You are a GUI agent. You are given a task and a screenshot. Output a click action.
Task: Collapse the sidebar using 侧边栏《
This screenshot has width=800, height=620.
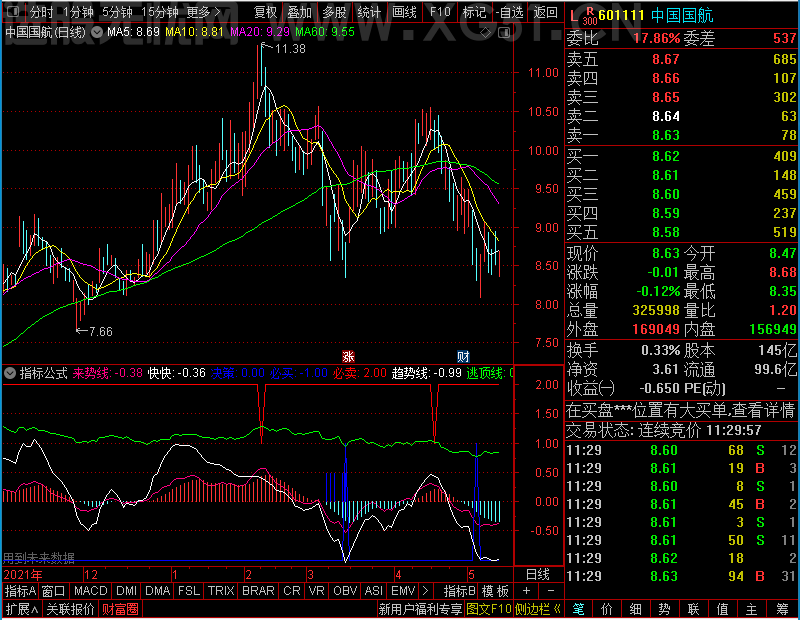[538, 609]
